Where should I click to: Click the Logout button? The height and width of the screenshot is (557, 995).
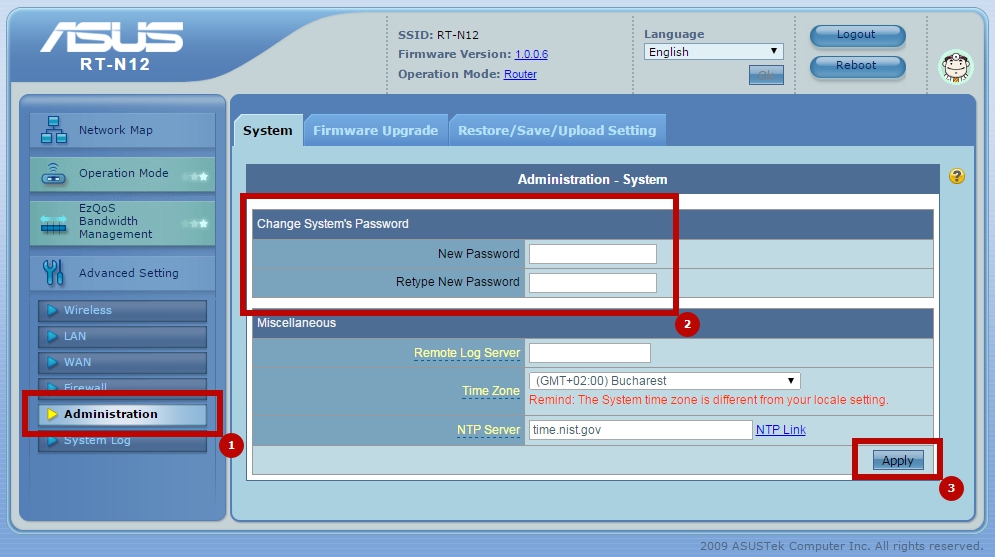point(857,36)
